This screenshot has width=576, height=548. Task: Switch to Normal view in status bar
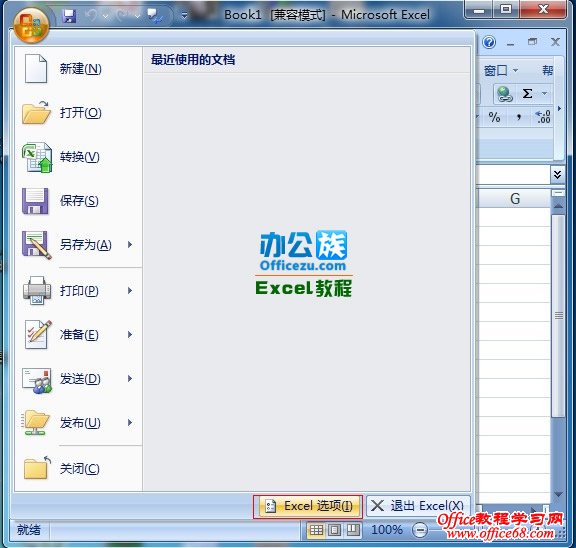click(316, 530)
